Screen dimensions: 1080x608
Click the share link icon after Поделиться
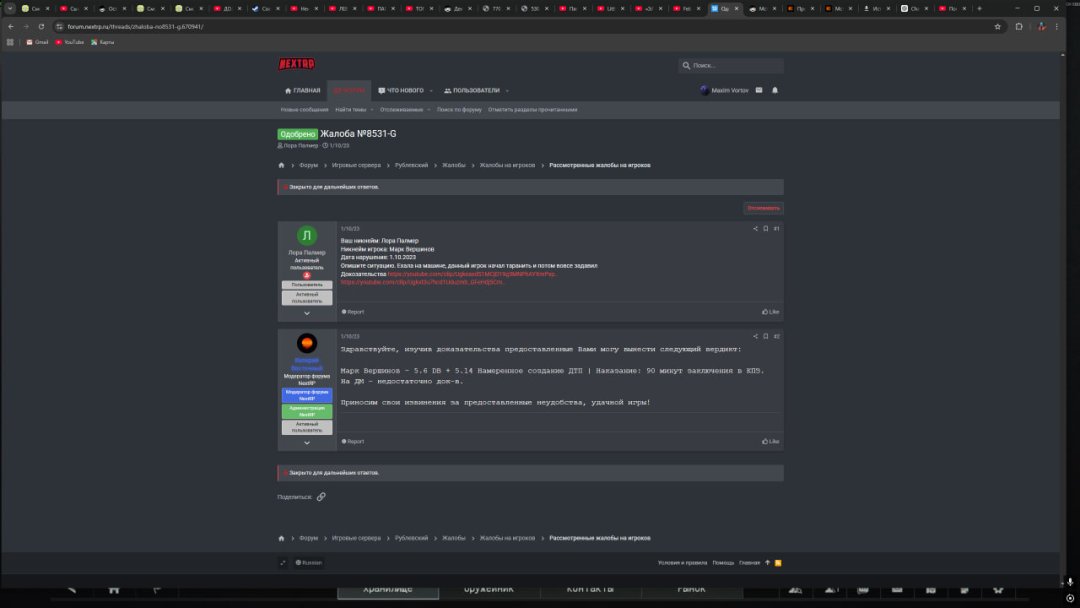pos(321,497)
